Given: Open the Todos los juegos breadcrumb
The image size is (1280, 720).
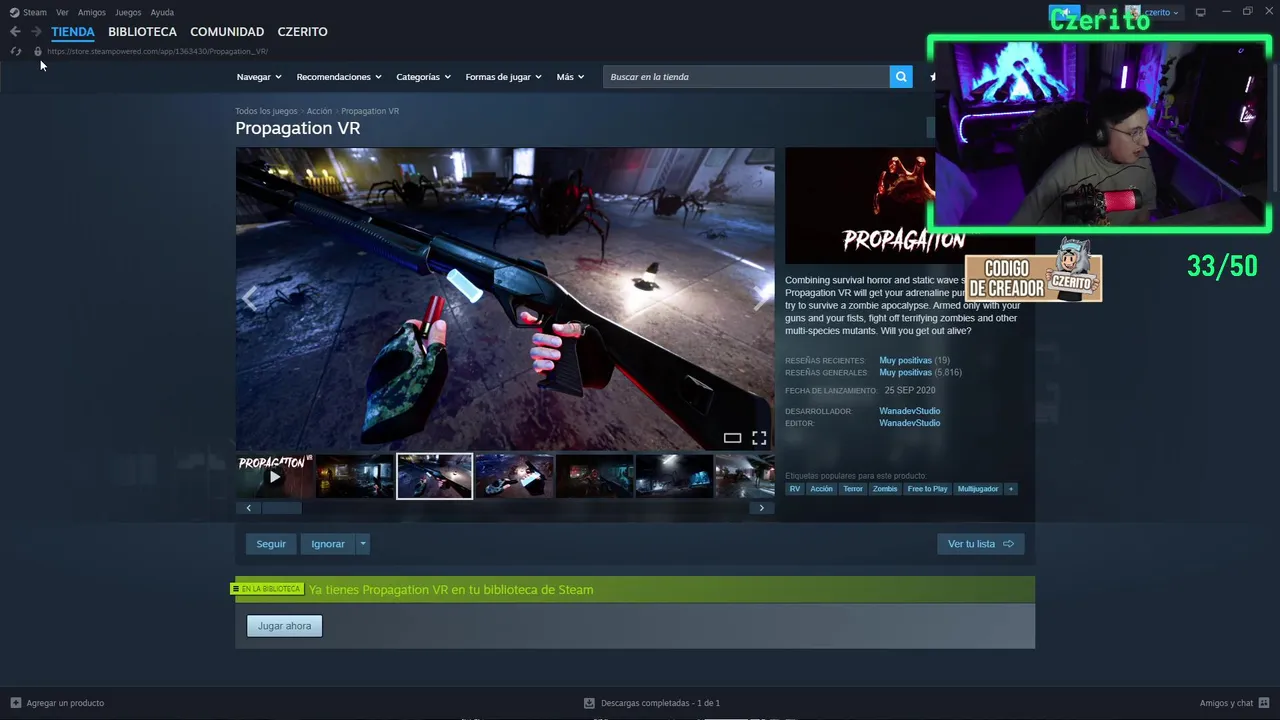Looking at the screenshot, I should point(266,111).
